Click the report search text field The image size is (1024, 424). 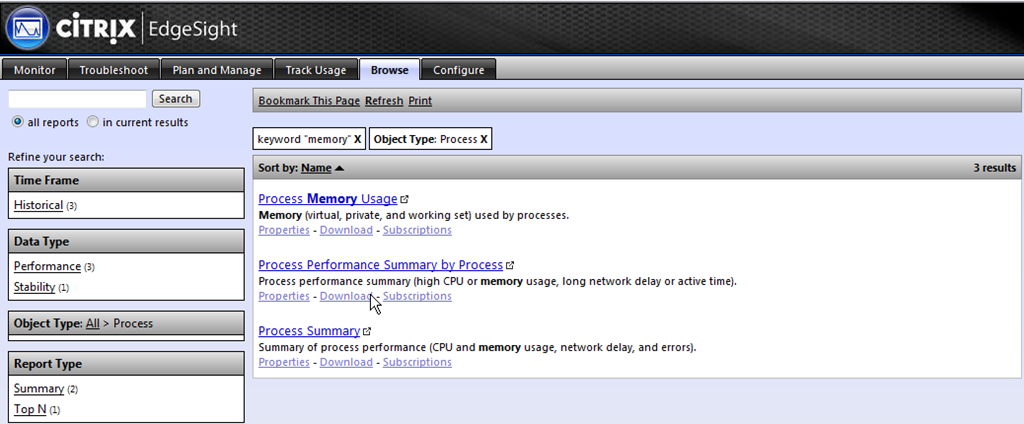click(x=77, y=99)
